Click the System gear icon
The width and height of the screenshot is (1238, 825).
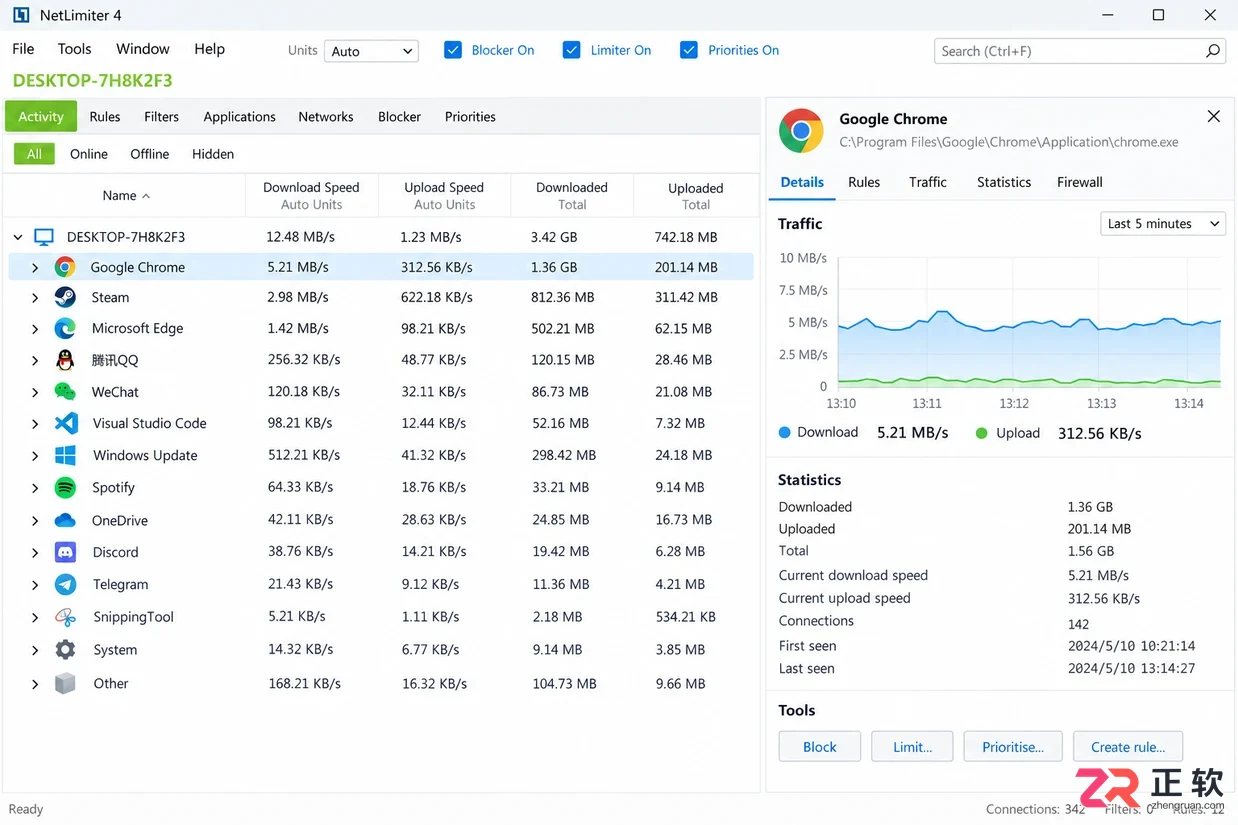coord(65,650)
